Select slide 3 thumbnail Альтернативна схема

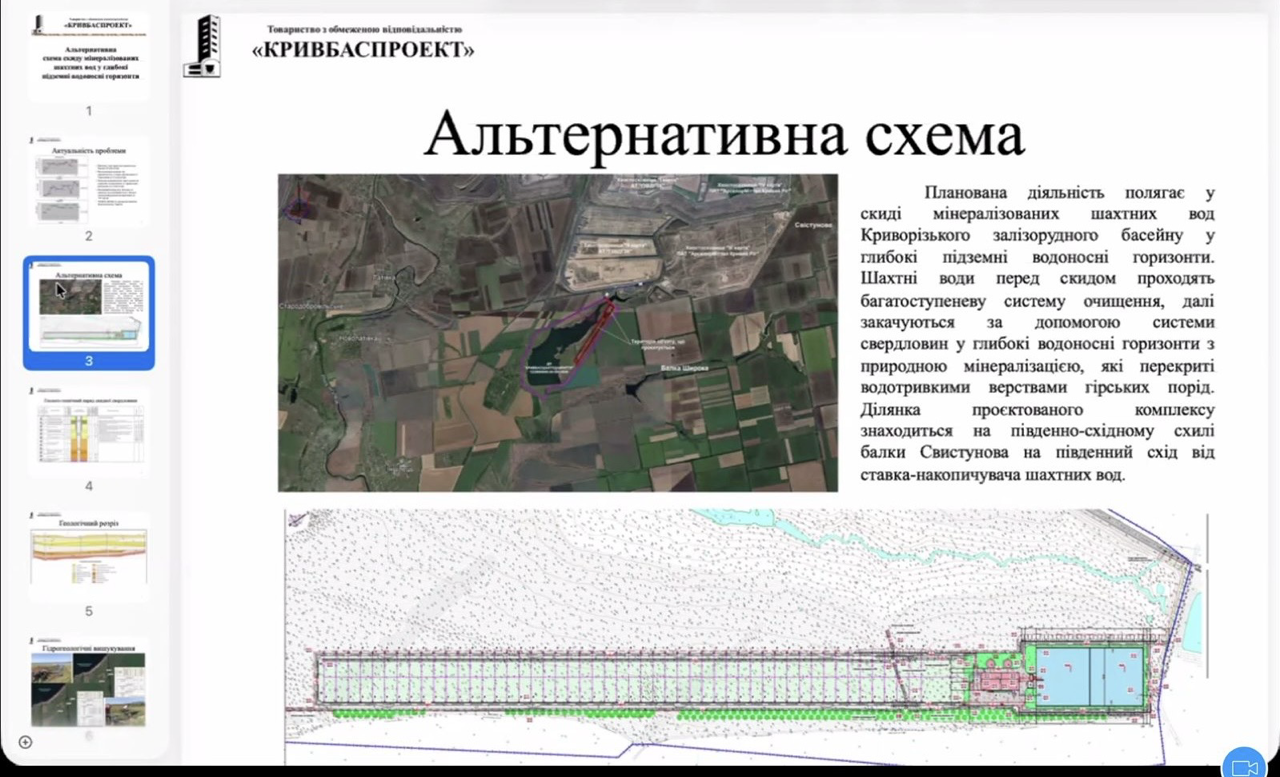click(x=89, y=307)
